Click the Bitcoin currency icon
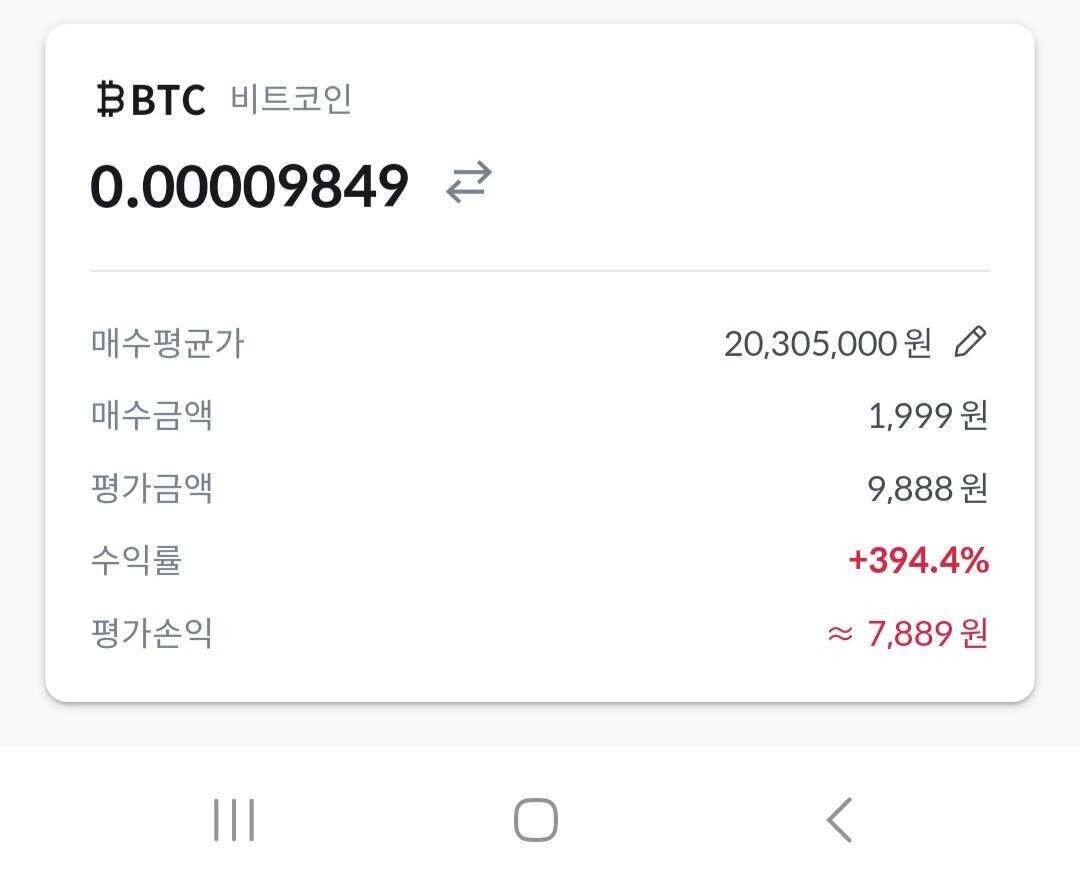Screen dimensions: 1080x891 [x=109, y=98]
